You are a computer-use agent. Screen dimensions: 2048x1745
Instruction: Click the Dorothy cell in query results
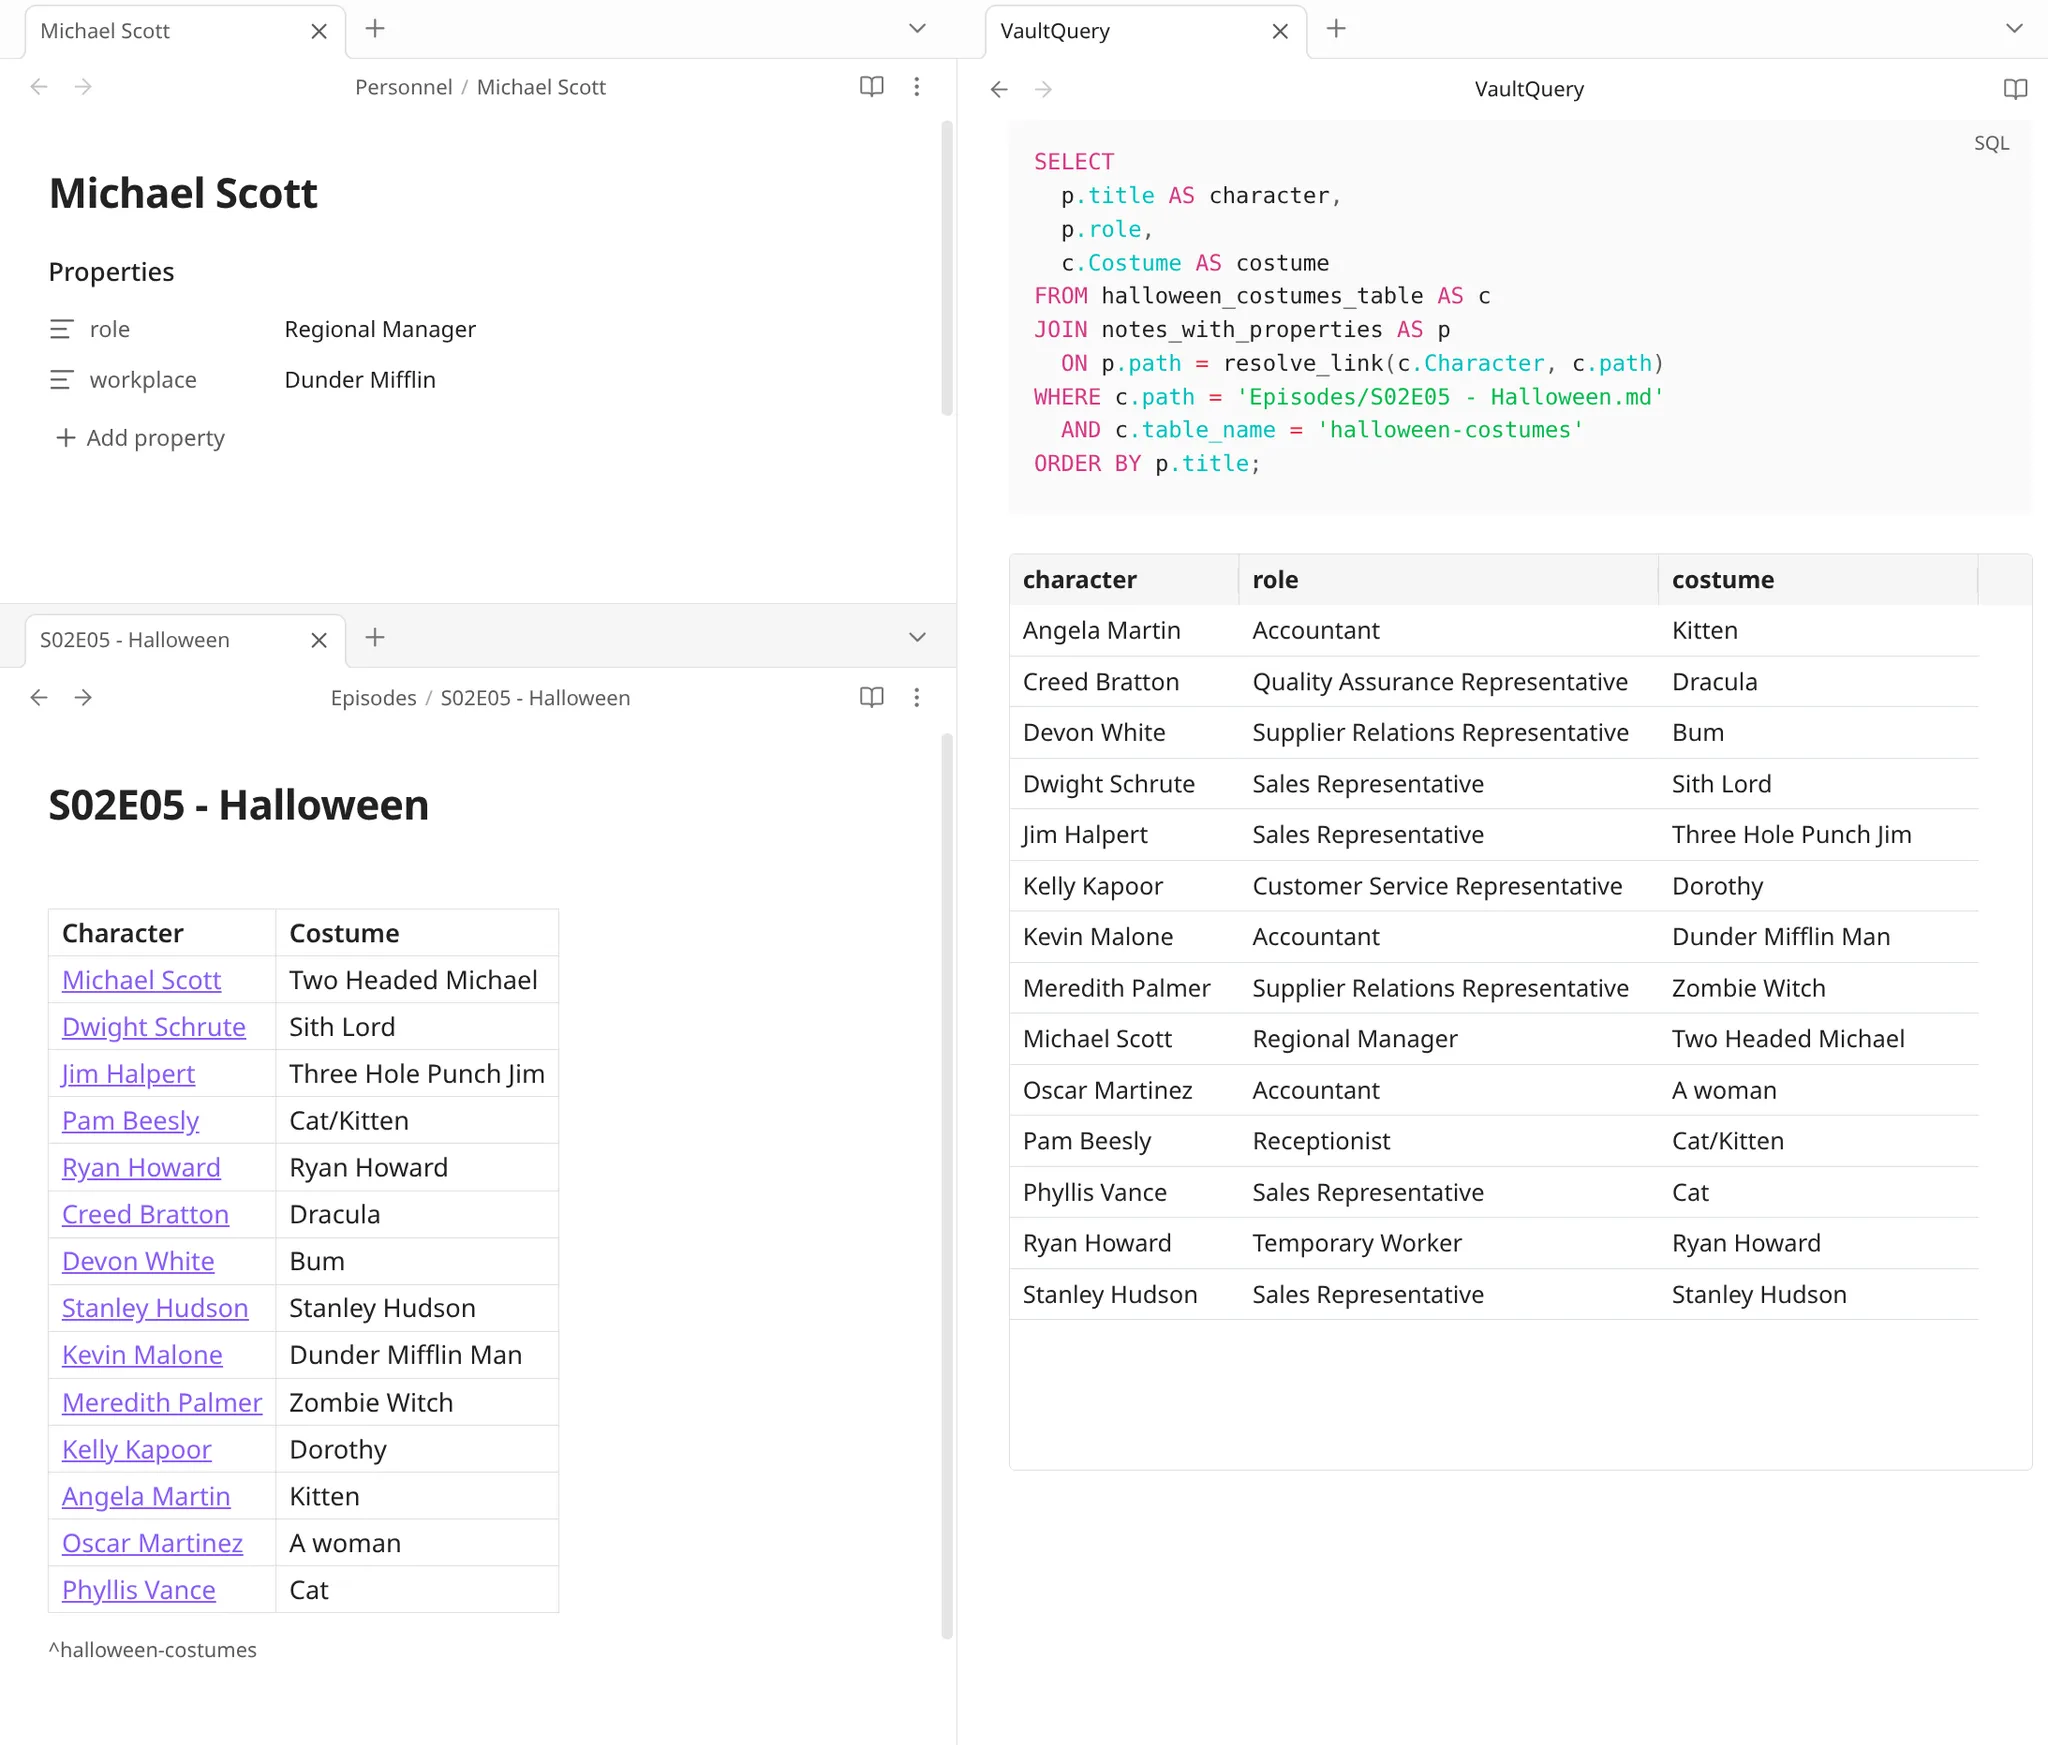click(x=1818, y=886)
